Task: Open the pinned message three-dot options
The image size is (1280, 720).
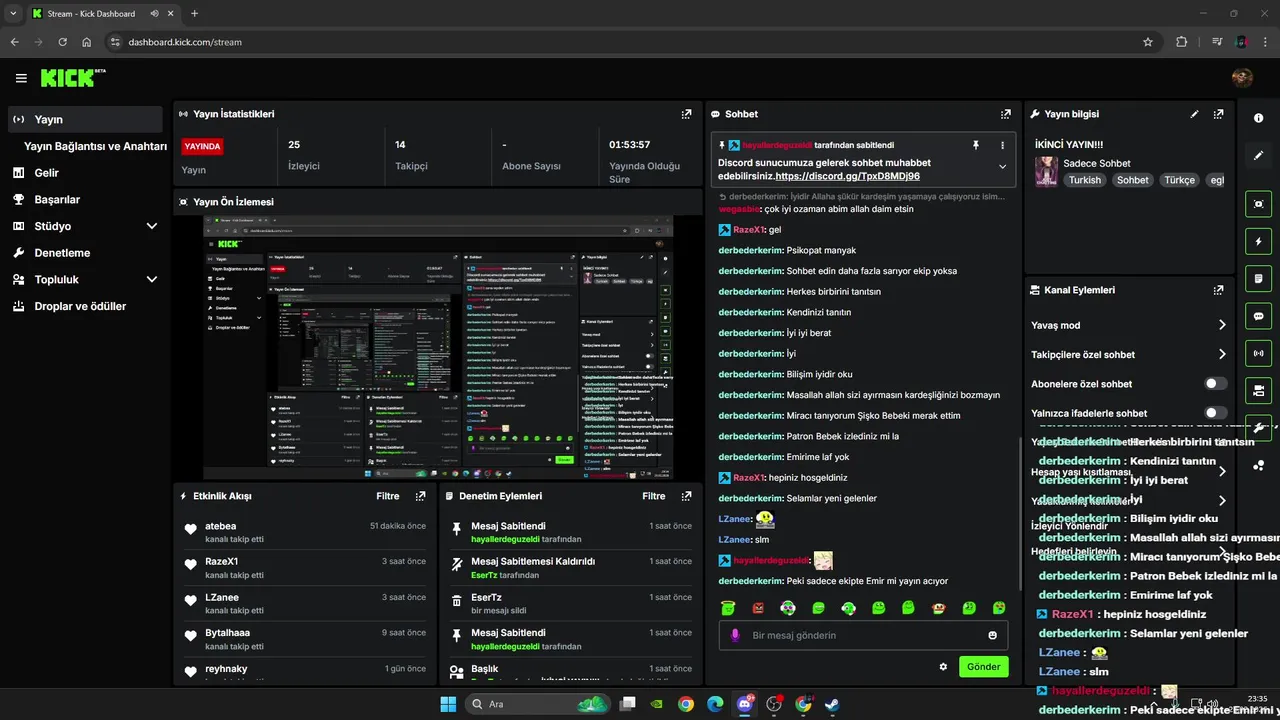Action: click(x=1002, y=145)
